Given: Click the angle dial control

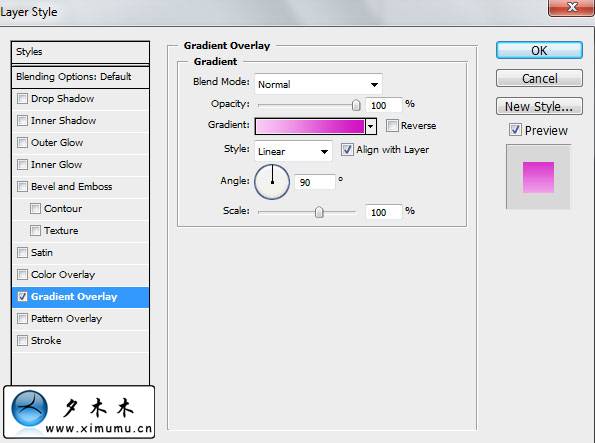Looking at the screenshot, I should (272, 182).
